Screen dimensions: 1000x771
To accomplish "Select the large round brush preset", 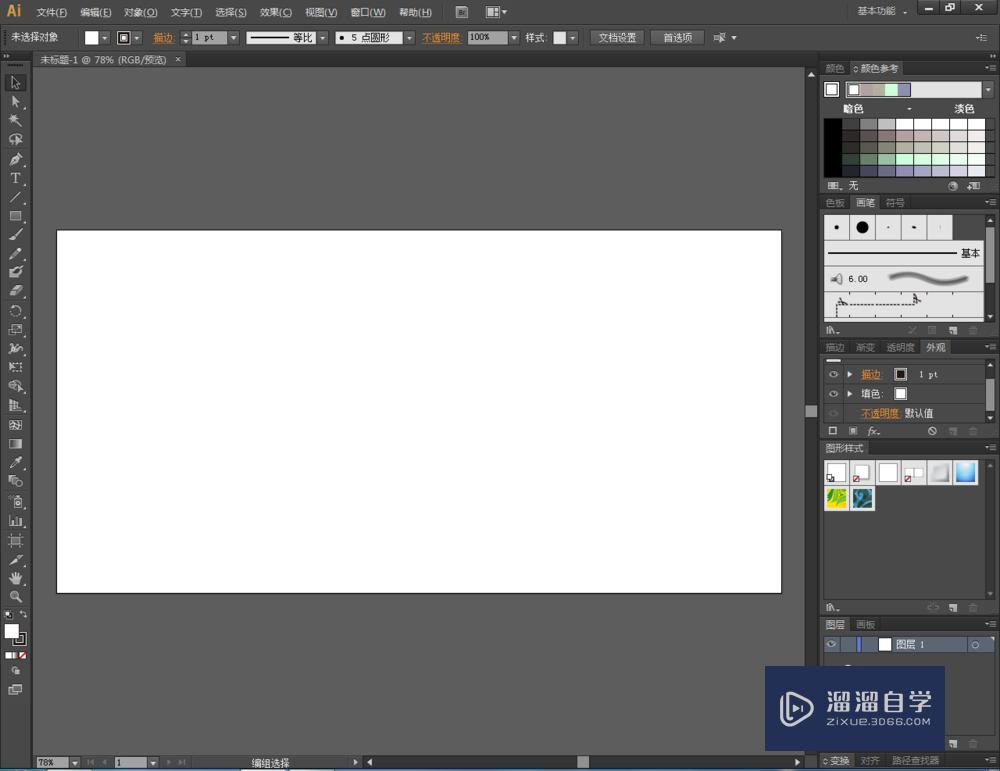I will click(x=862, y=227).
